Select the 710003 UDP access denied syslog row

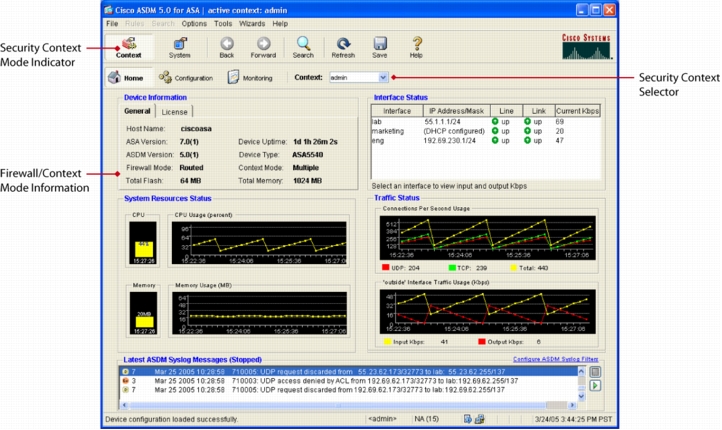(x=349, y=381)
